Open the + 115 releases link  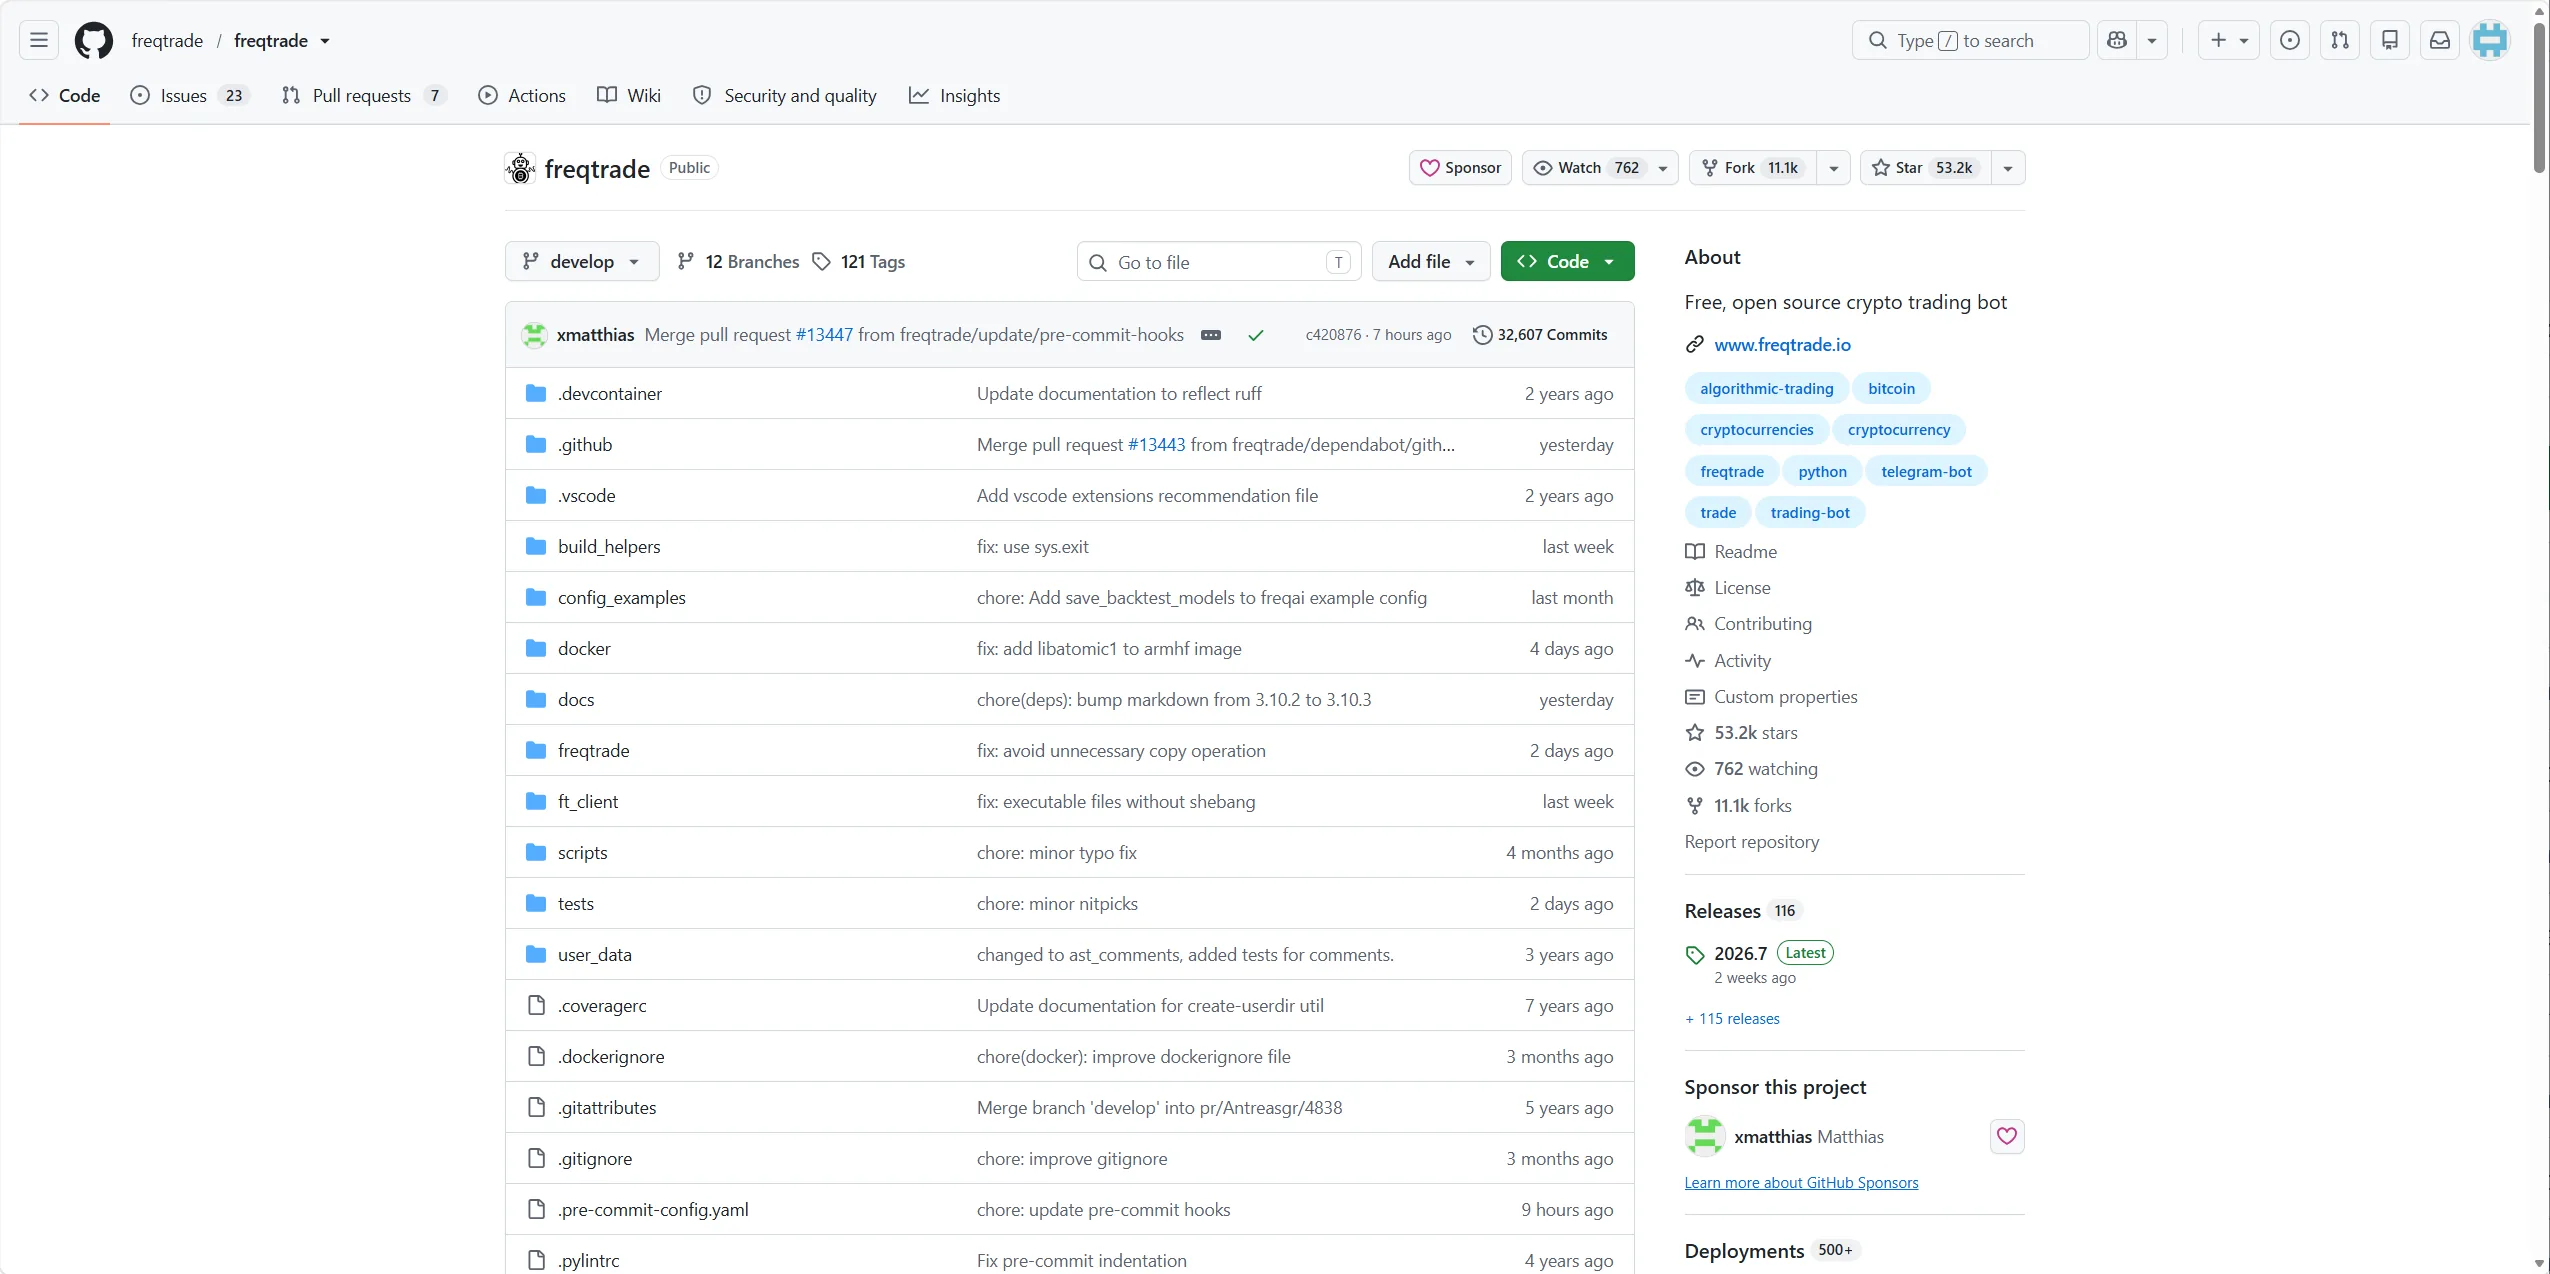point(1732,1018)
